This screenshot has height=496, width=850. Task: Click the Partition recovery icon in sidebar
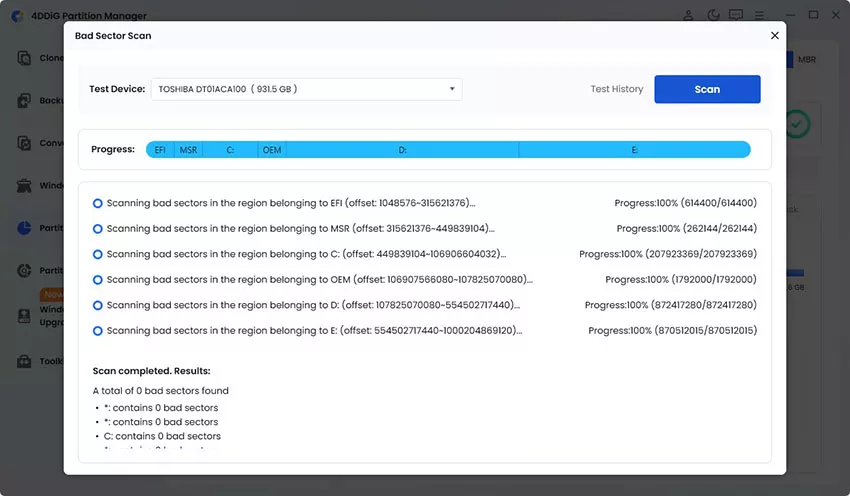(24, 270)
